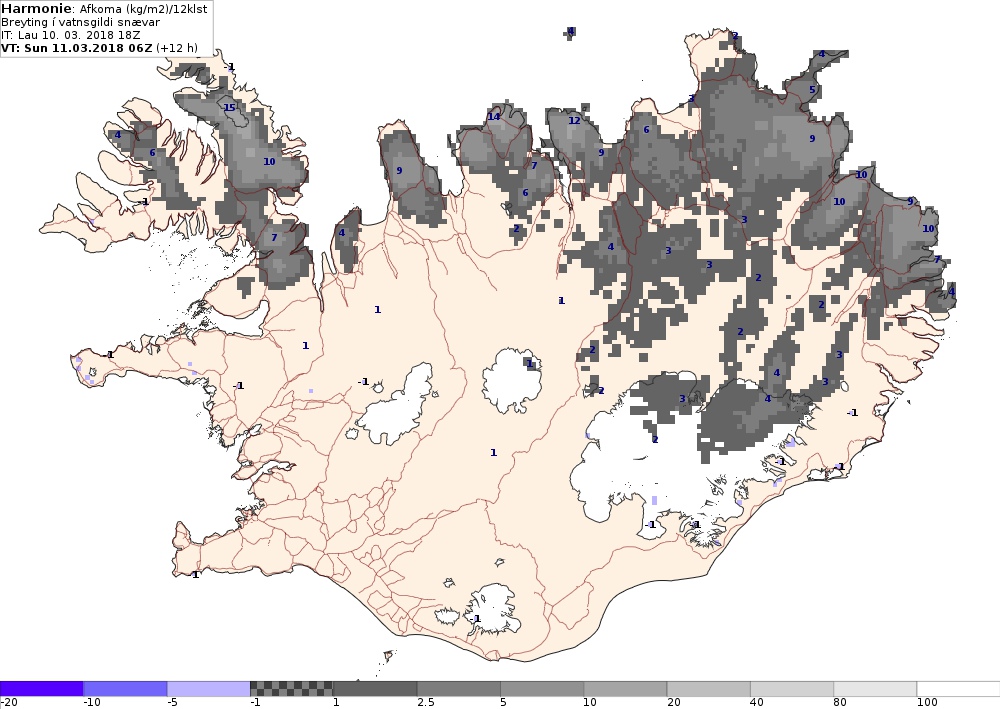Click the "Harmonie" model title text
1000x709 pixels.
point(38,9)
